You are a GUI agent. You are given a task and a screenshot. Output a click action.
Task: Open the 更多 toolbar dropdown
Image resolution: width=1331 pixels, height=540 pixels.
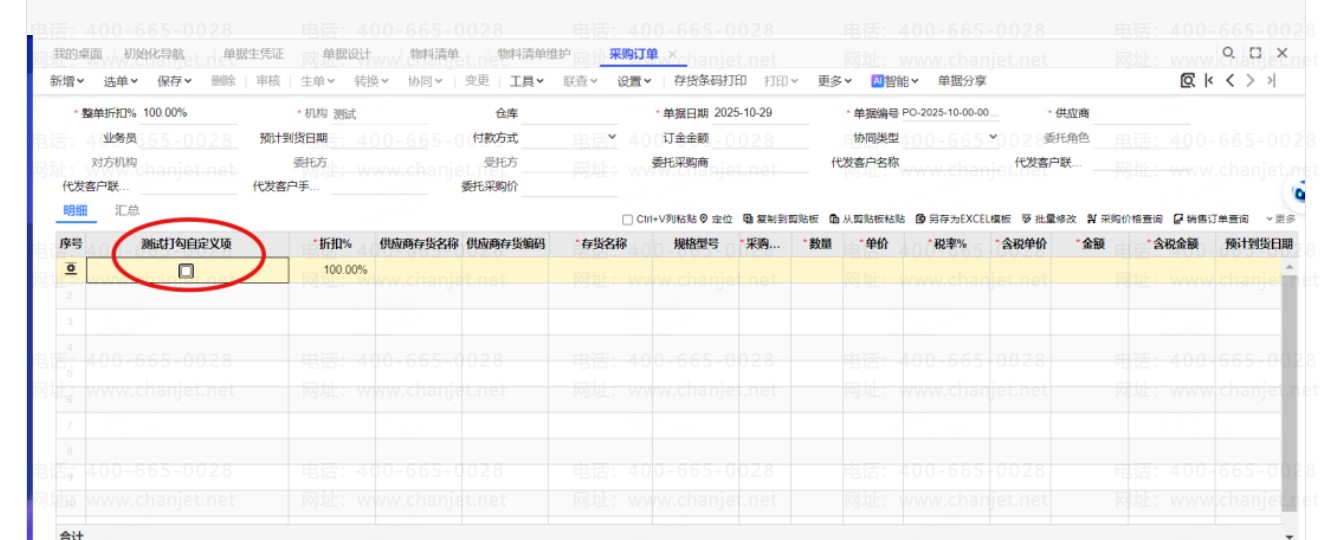pos(834,81)
